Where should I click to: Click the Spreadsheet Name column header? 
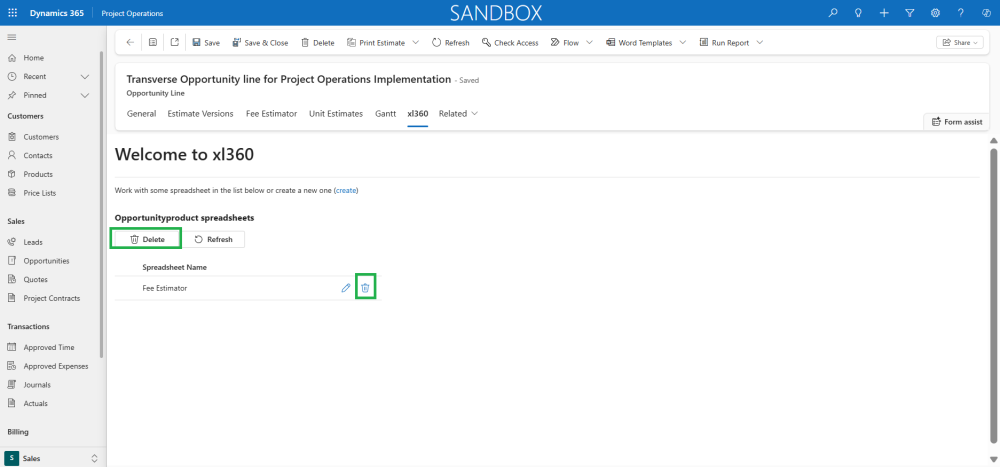pos(174,267)
